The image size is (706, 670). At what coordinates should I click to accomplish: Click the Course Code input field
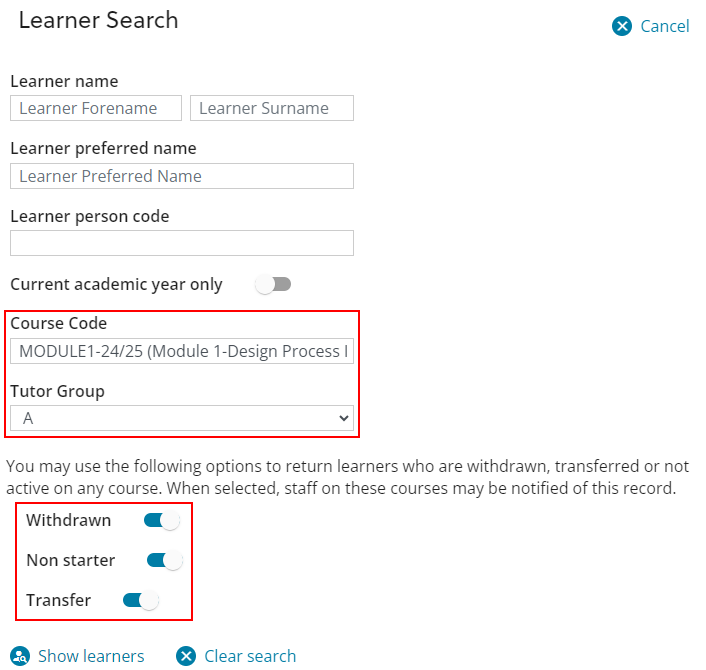[x=182, y=351]
